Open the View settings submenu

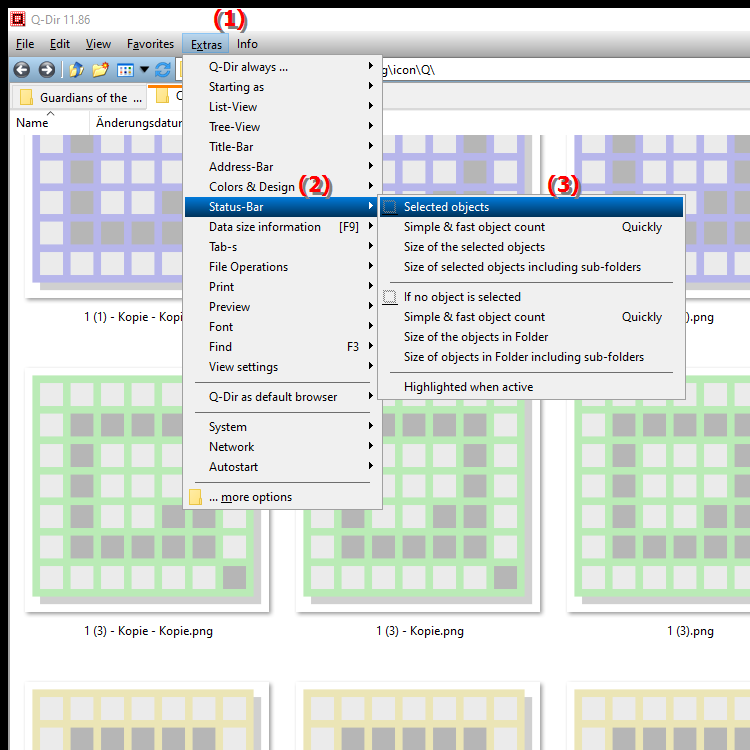pyautogui.click(x=283, y=367)
